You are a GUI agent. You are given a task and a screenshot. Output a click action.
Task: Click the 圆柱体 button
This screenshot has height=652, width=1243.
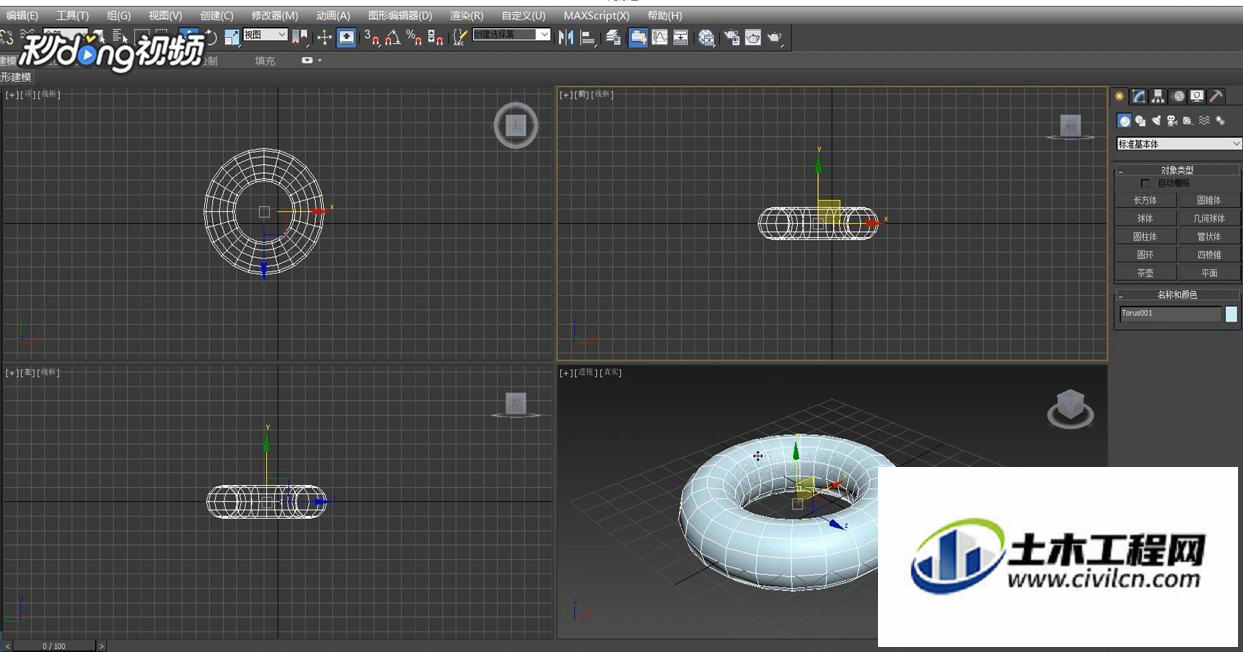pos(1145,237)
